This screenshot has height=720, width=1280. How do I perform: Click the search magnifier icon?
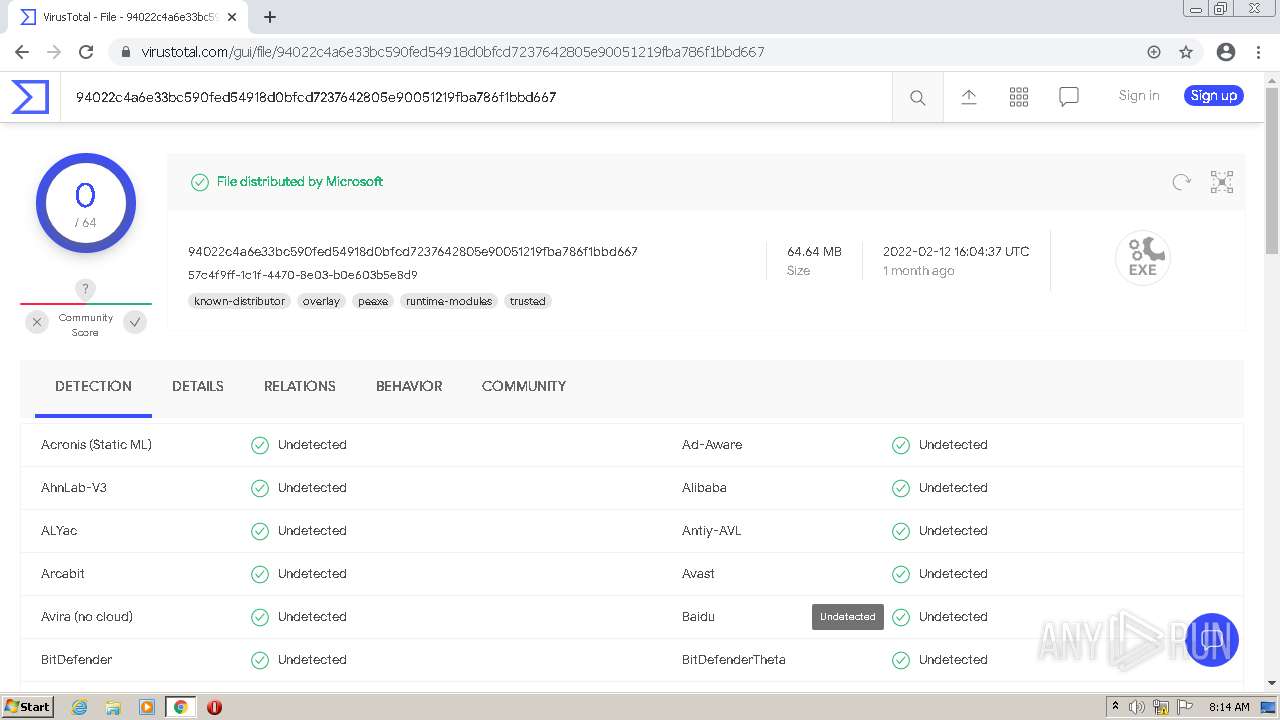coord(917,97)
